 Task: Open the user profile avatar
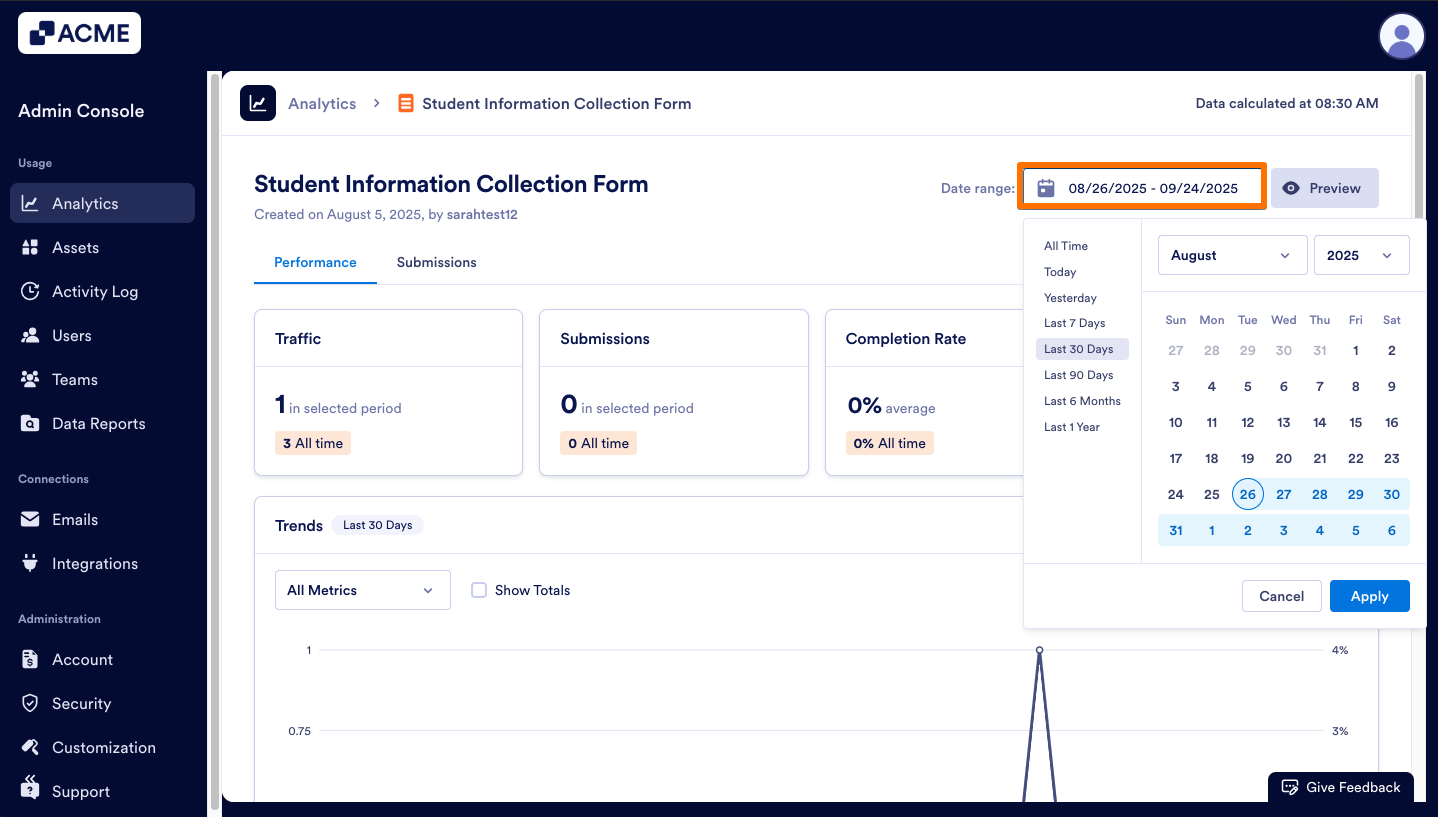pyautogui.click(x=1401, y=36)
